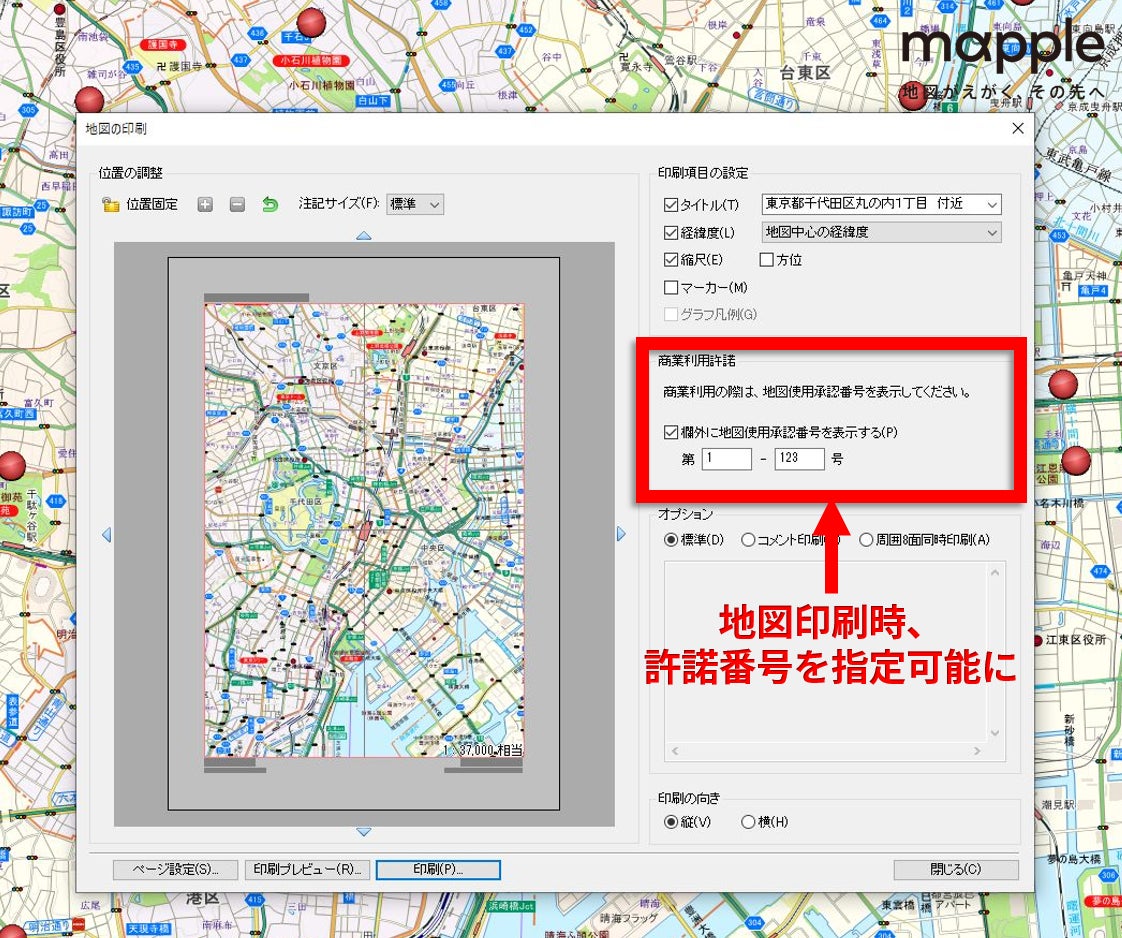Screen dimensions: 1122x938
Task: Open the 地図中心の経緯度 dropdown
Action: (882, 233)
